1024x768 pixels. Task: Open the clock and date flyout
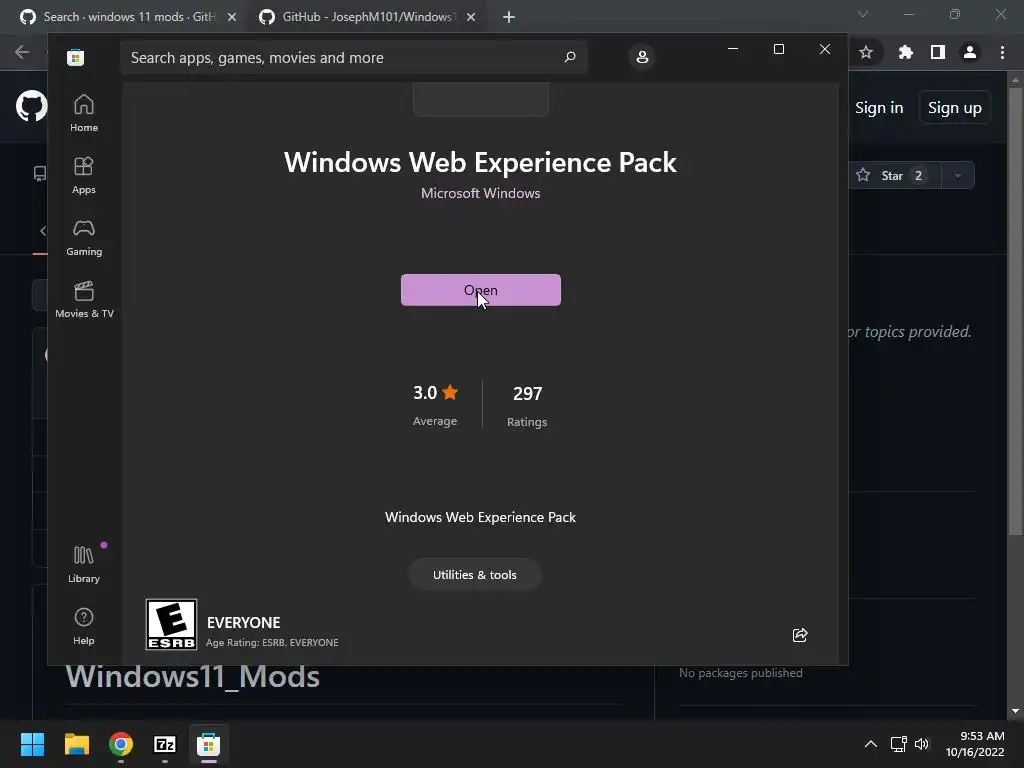coord(975,744)
